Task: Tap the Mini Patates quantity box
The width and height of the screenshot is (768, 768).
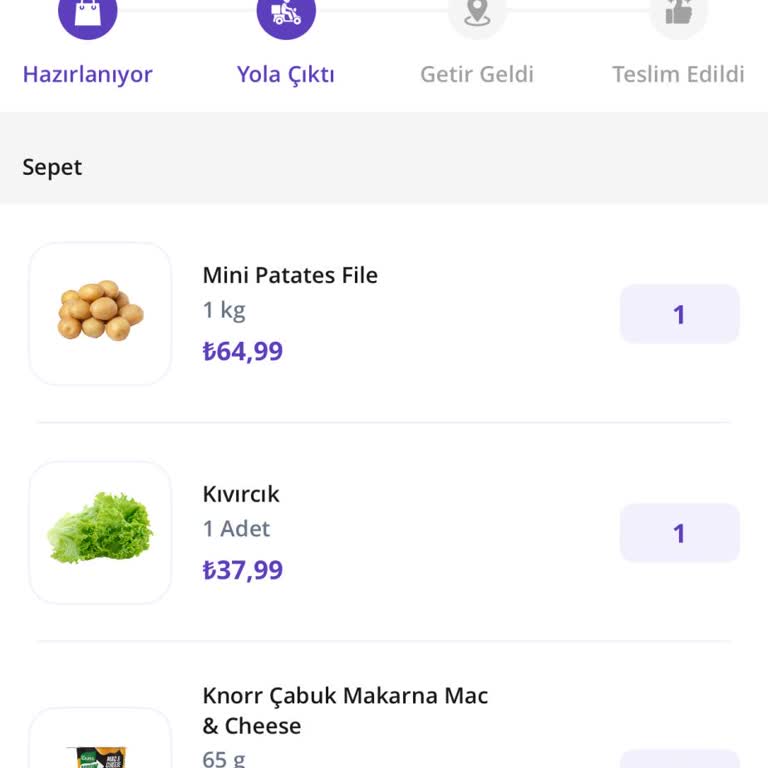Action: 679,314
